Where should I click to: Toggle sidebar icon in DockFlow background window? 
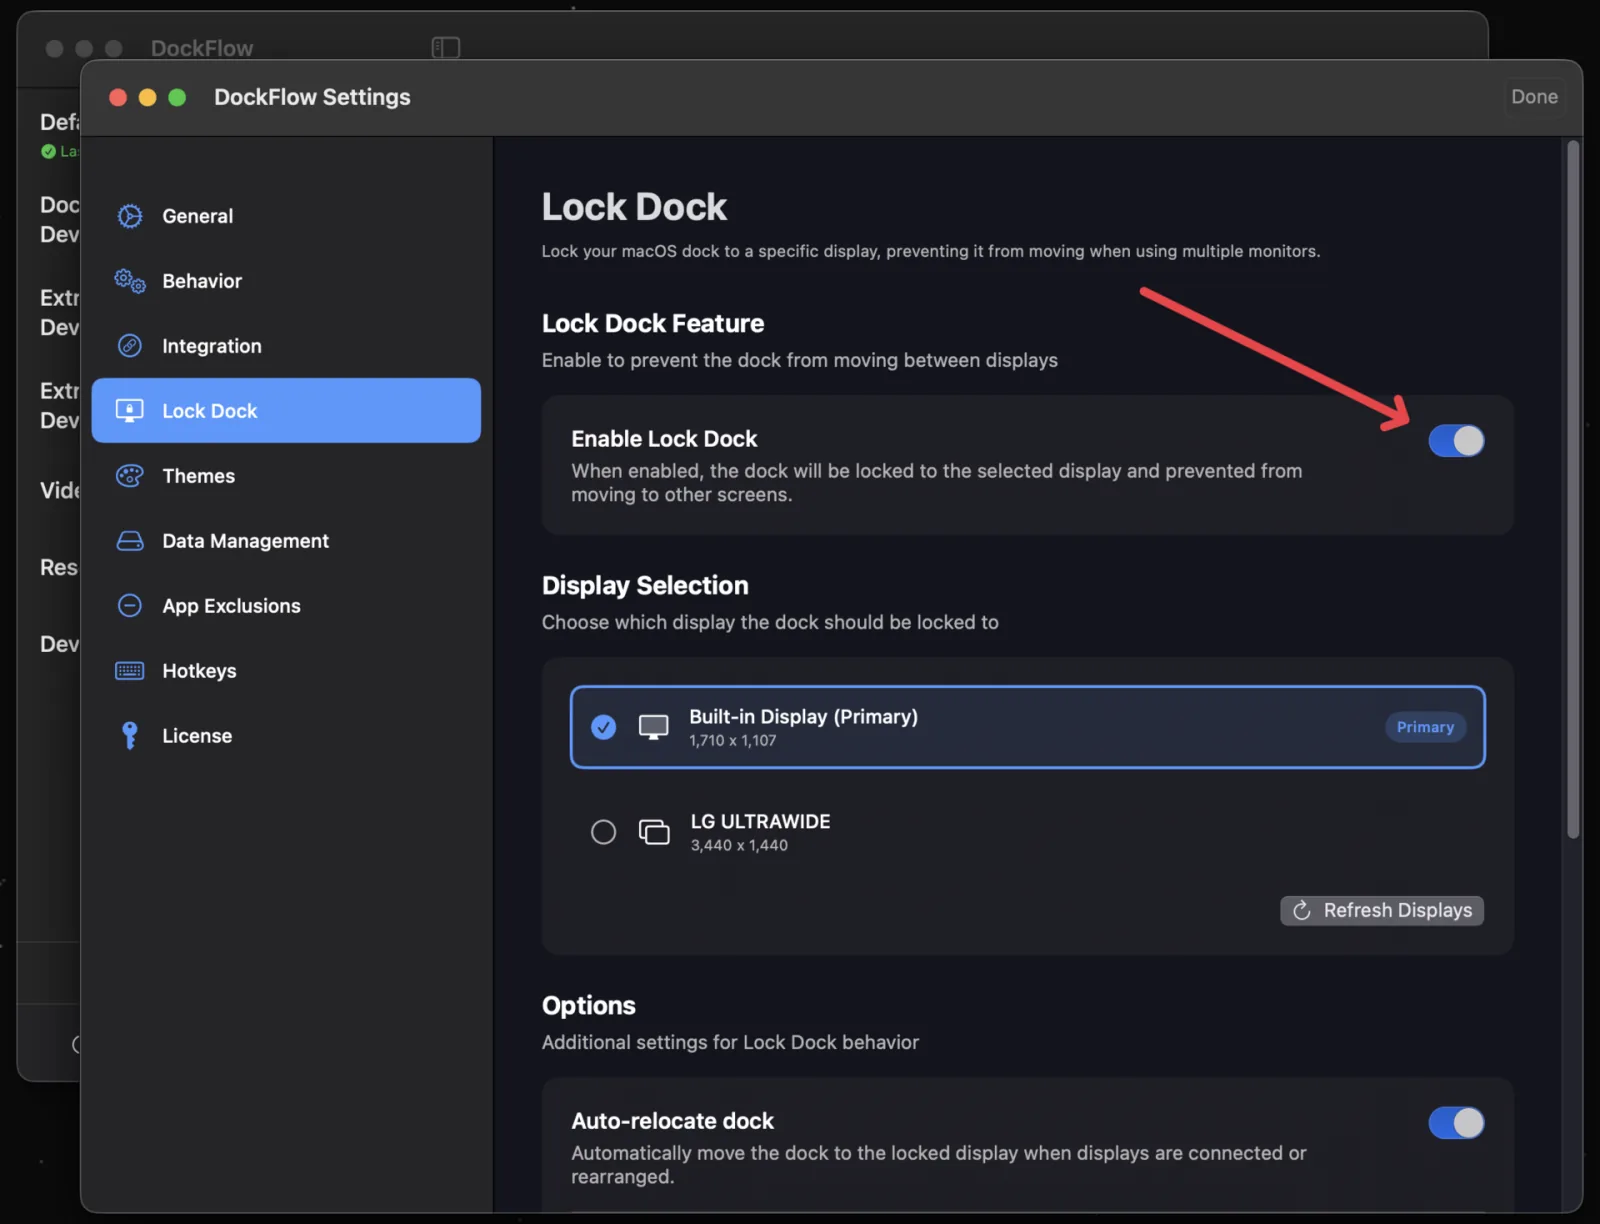tap(446, 48)
